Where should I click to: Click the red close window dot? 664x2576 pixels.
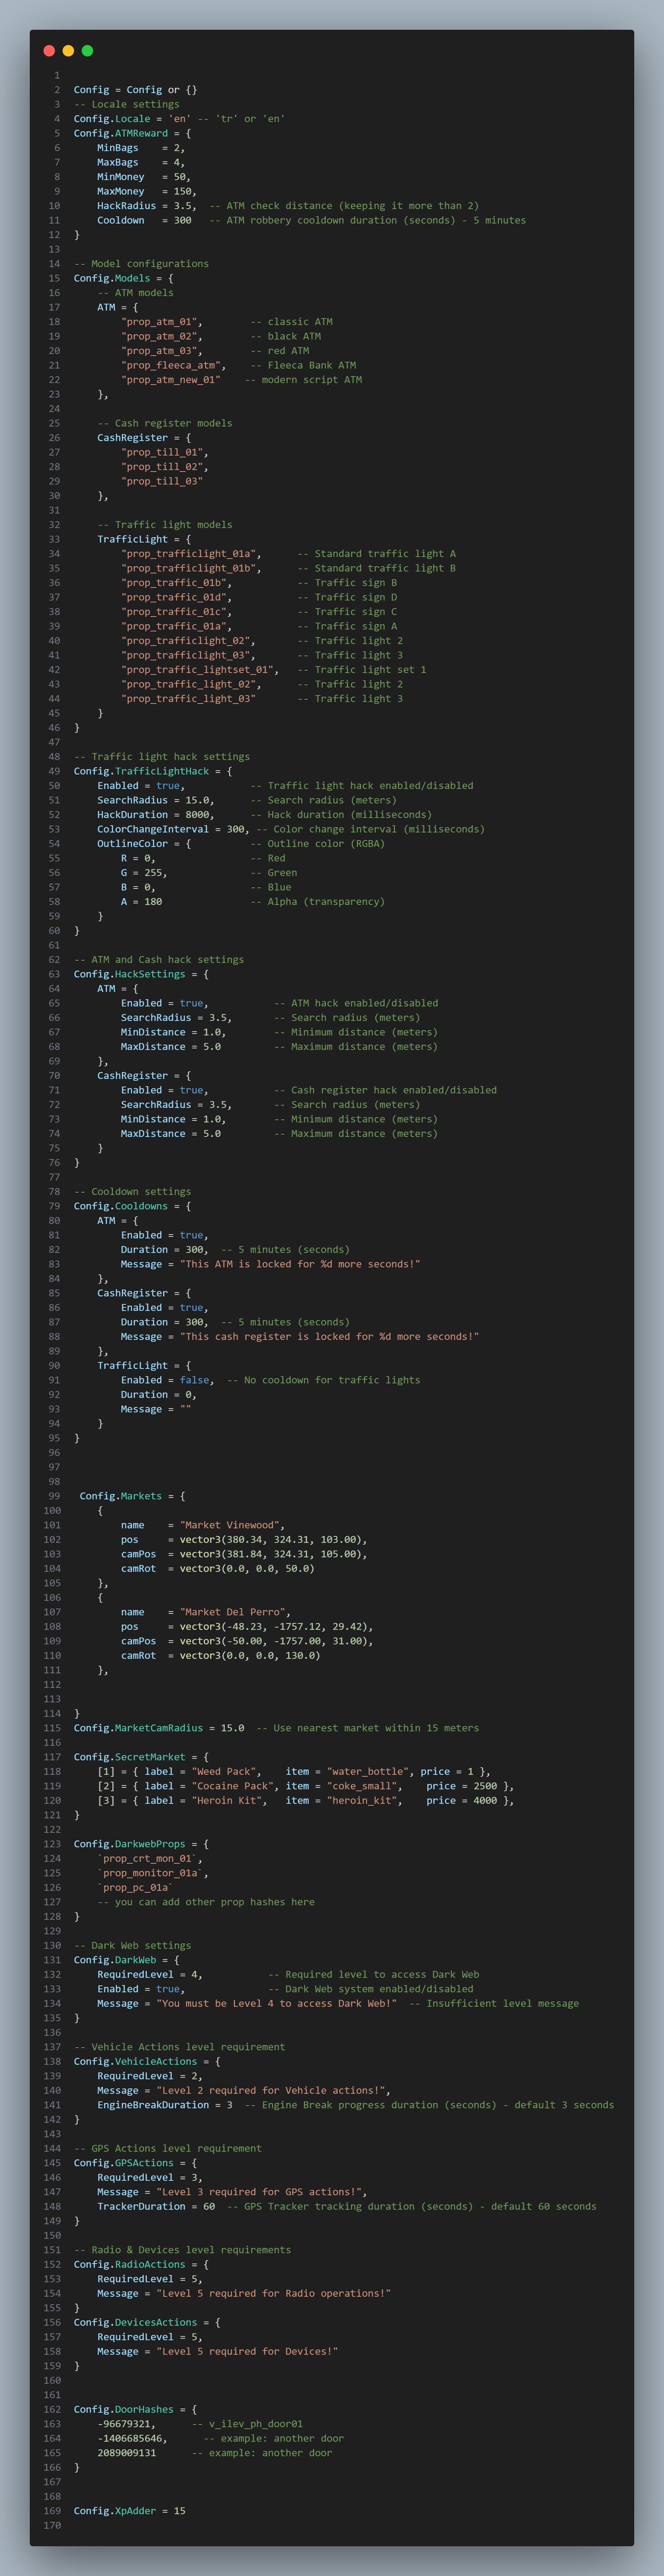tap(49, 51)
